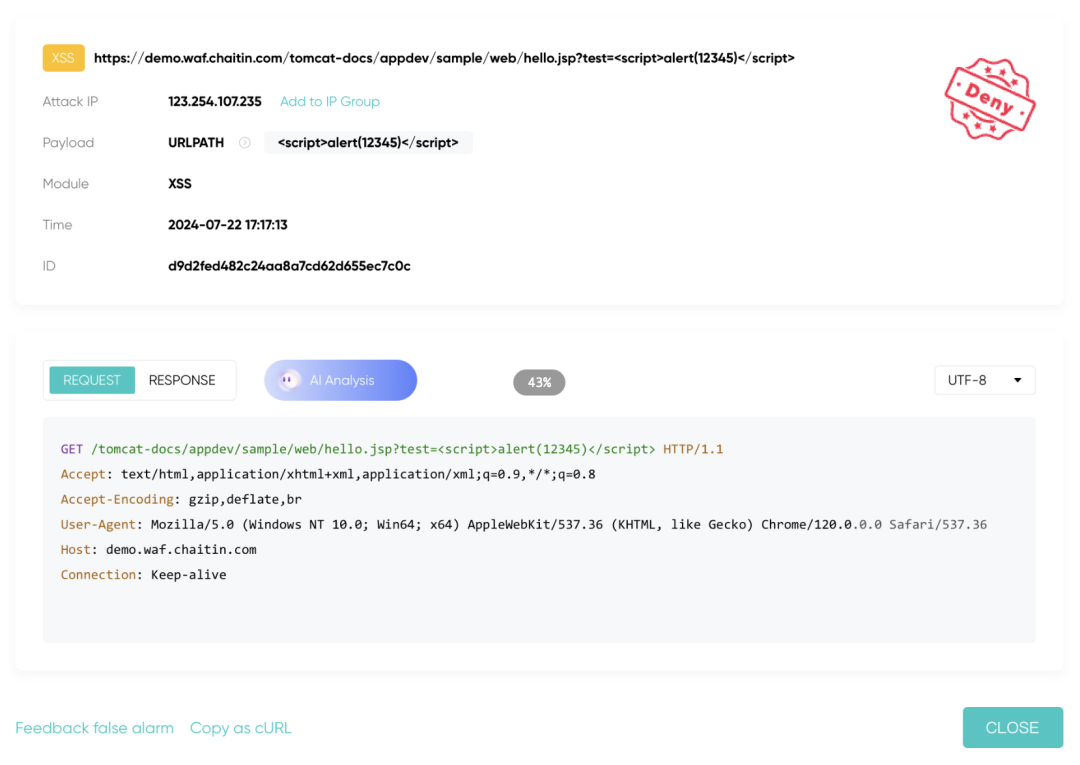Click Copy as cURL link
This screenshot has height=765, width=1080.
coord(240,728)
